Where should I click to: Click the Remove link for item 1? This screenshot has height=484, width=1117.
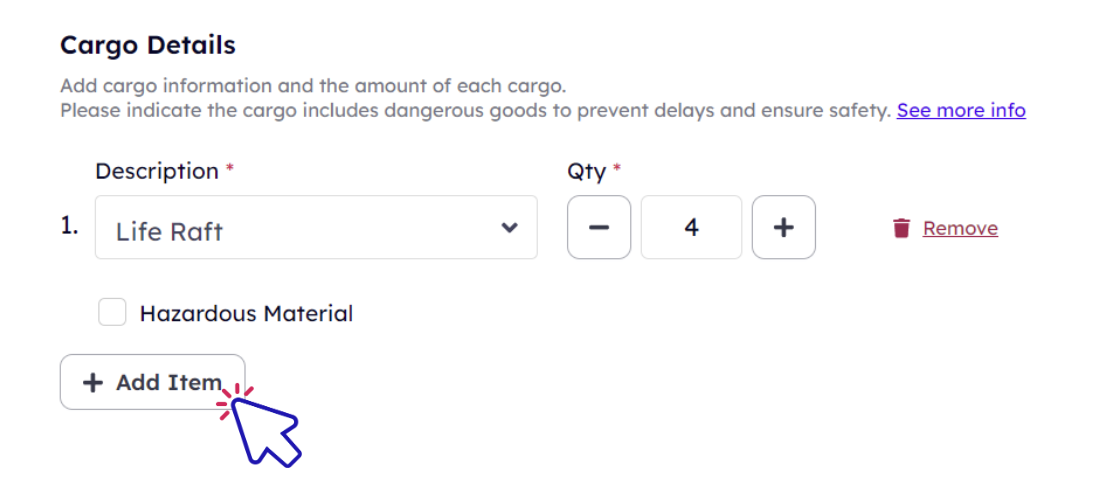[960, 228]
